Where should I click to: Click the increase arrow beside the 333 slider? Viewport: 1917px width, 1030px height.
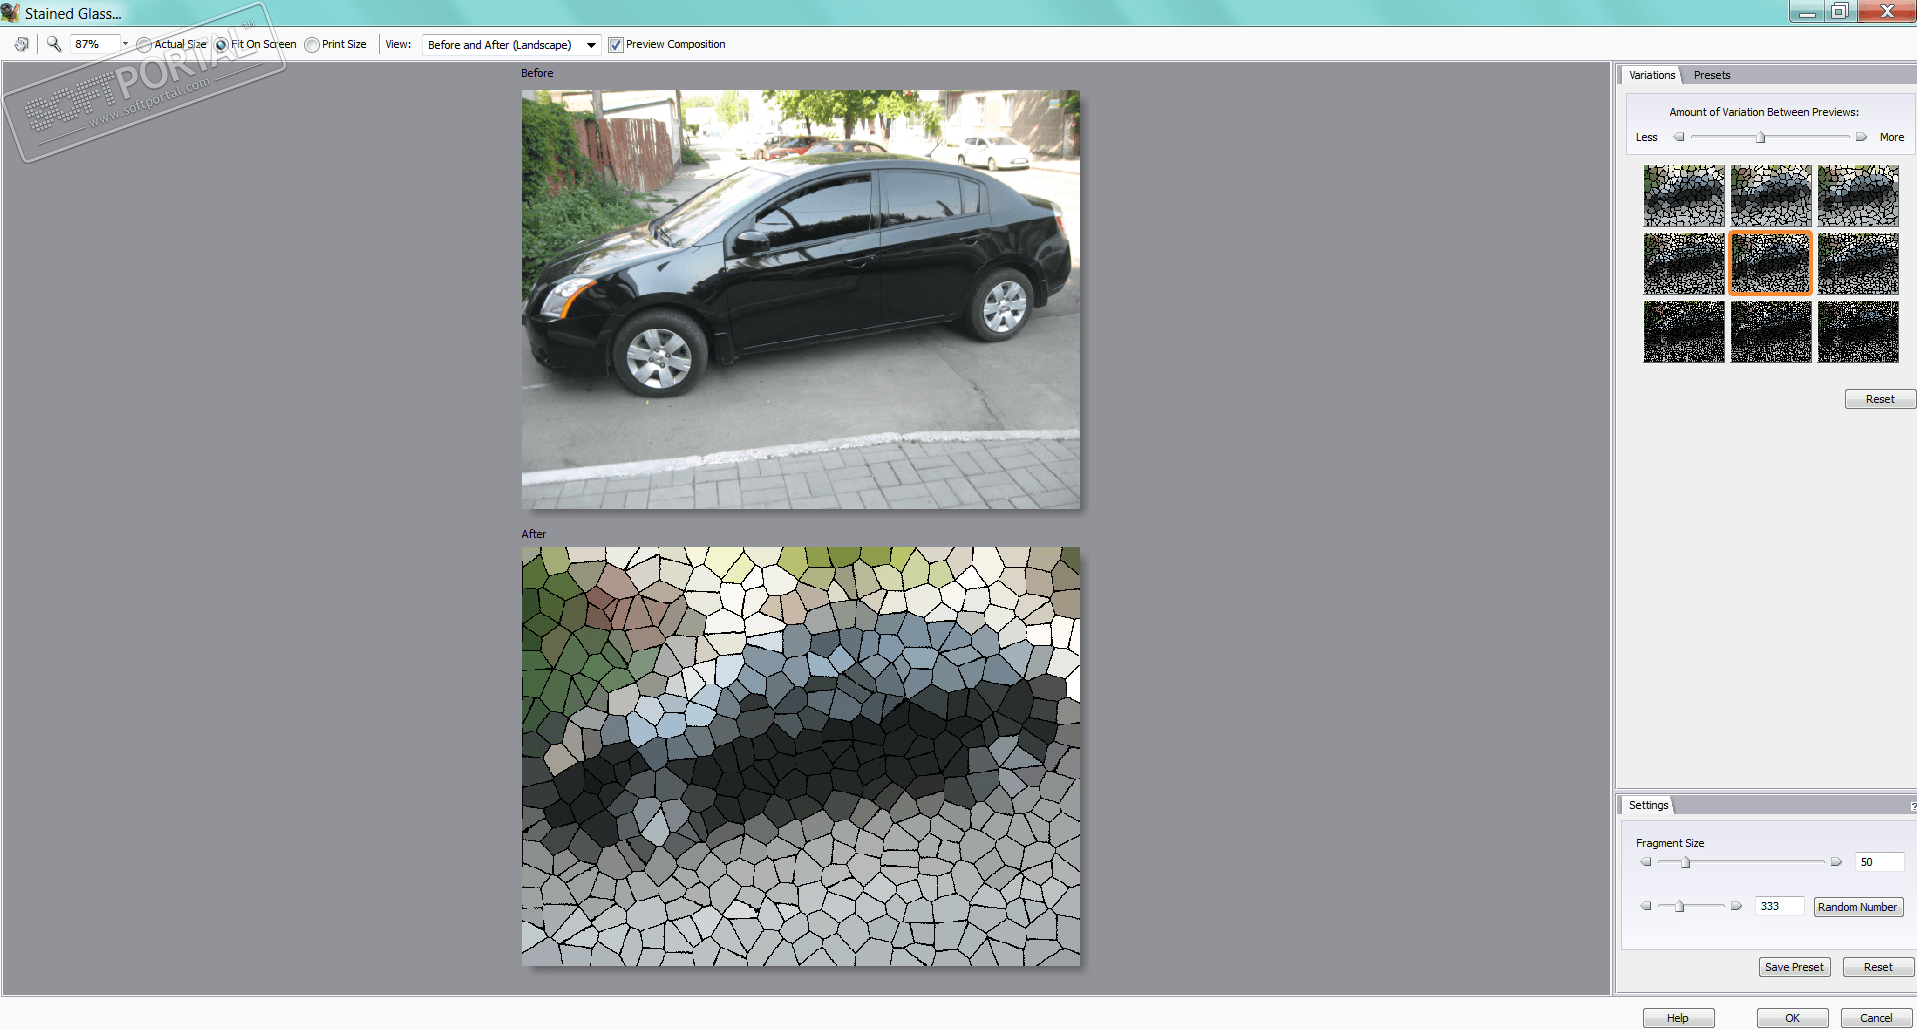click(1736, 906)
